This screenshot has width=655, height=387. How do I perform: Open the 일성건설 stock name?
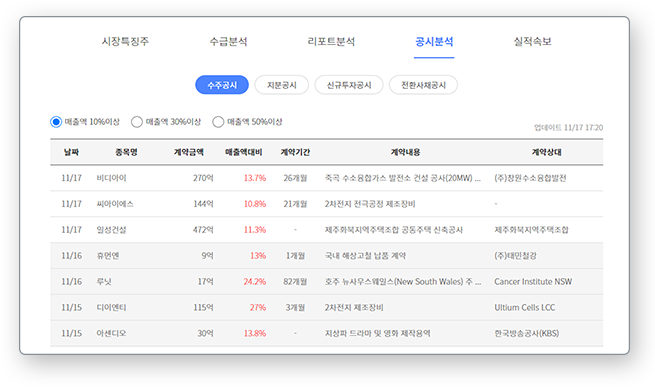[x=111, y=230]
